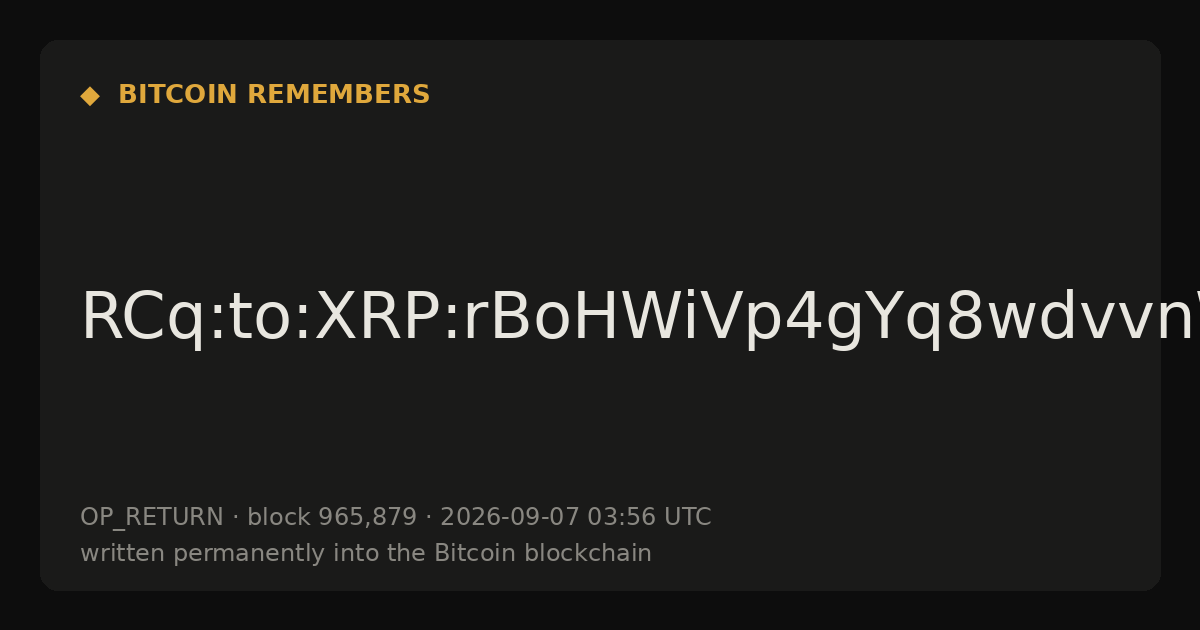Image resolution: width=1200 pixels, height=630 pixels.
Task: Click the OP_RETURN label in footer
Action: coord(152,518)
